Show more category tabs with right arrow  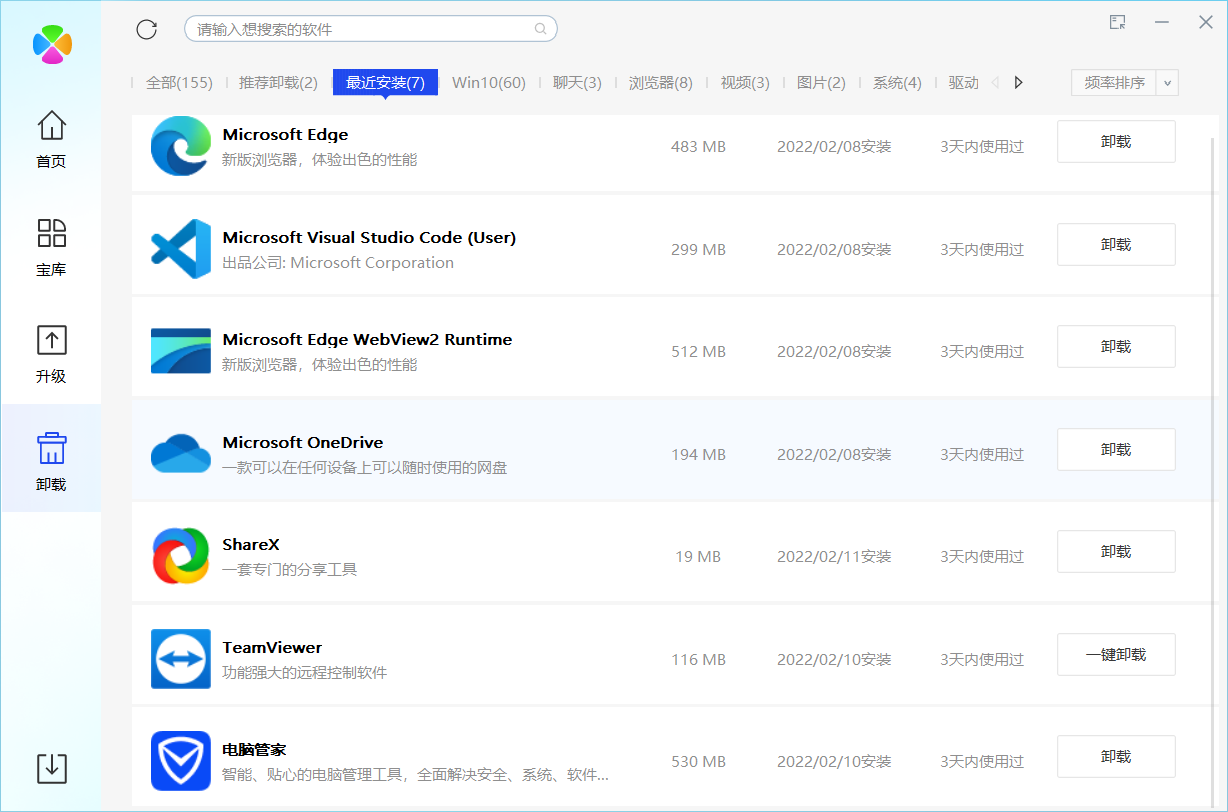tap(1019, 83)
